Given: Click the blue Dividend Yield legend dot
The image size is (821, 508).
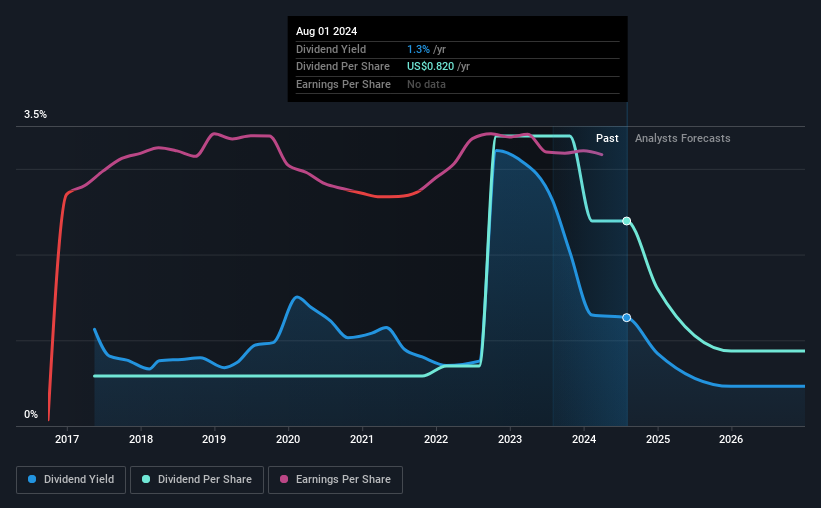Looking at the screenshot, I should [x=32, y=479].
